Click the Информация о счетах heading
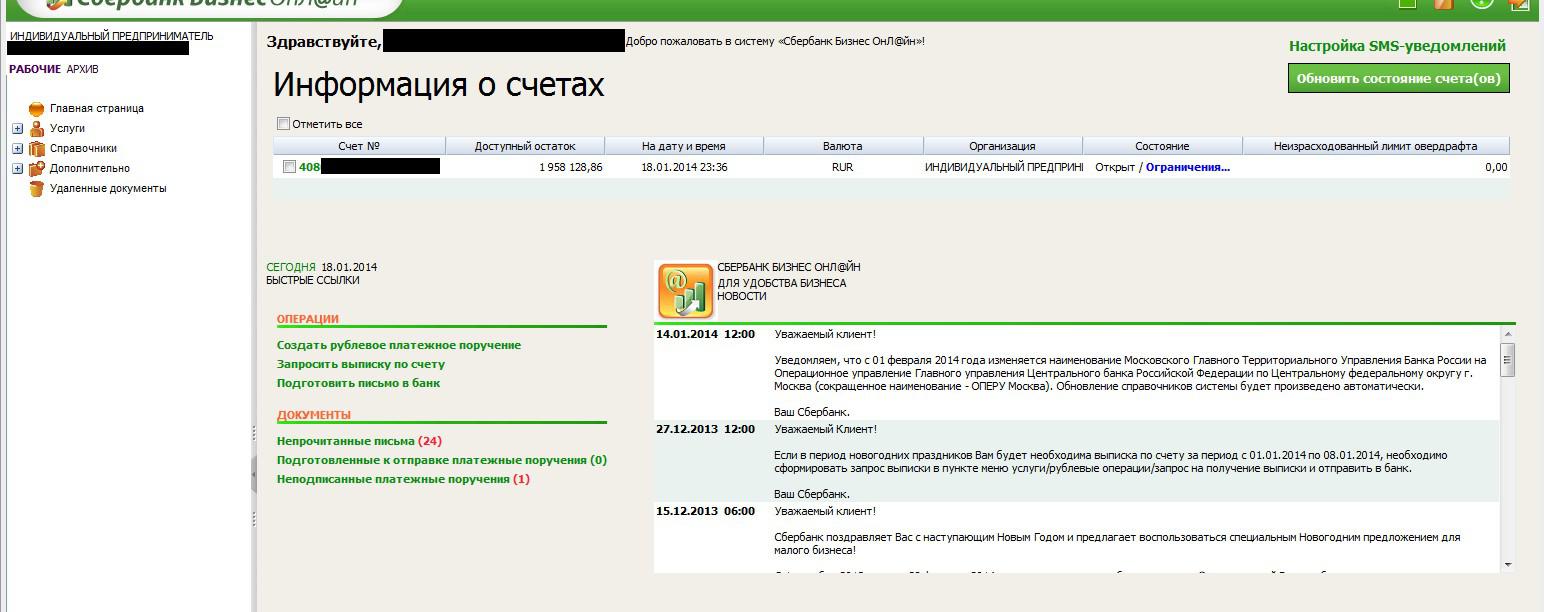Viewport: 1544px width, 612px height. (x=439, y=85)
